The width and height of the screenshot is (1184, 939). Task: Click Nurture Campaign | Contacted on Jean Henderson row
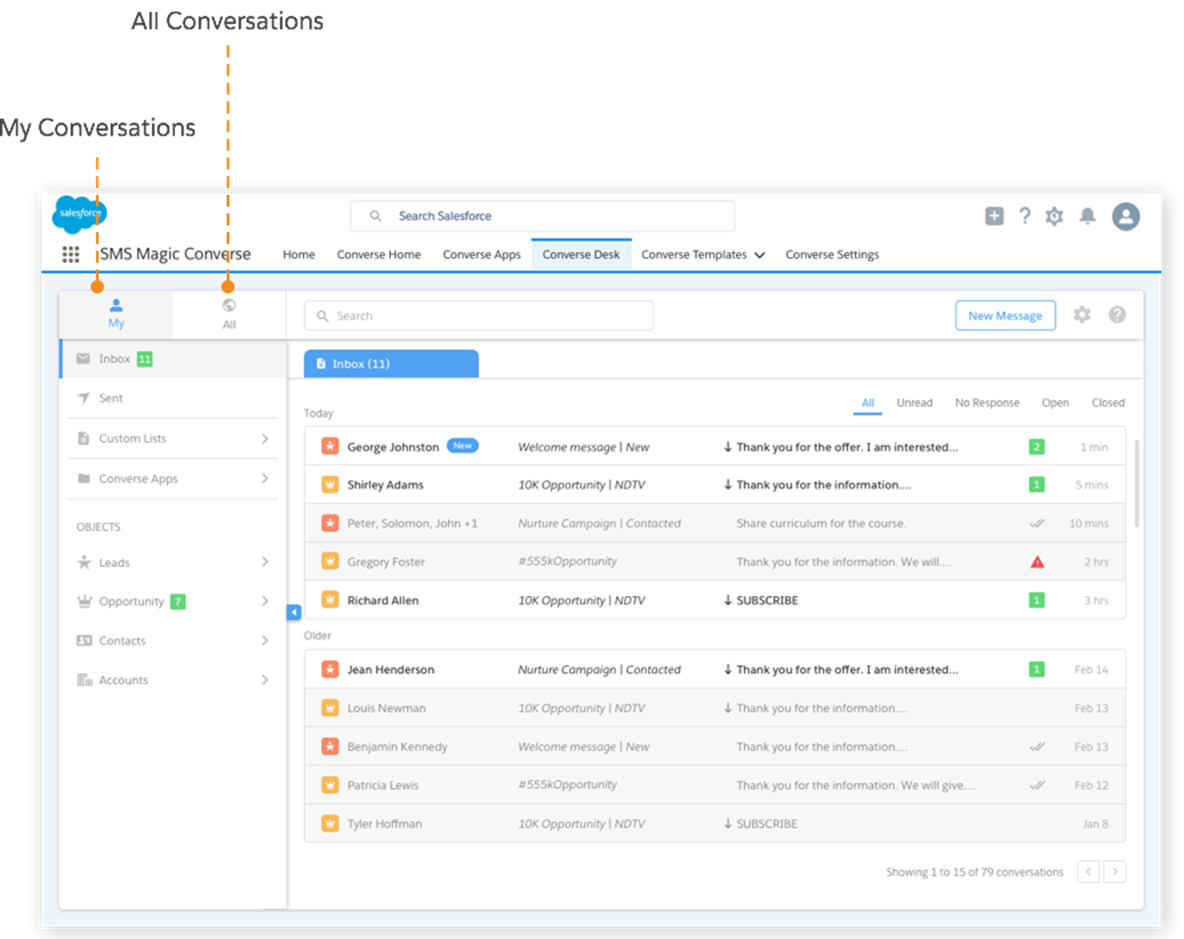[599, 670]
